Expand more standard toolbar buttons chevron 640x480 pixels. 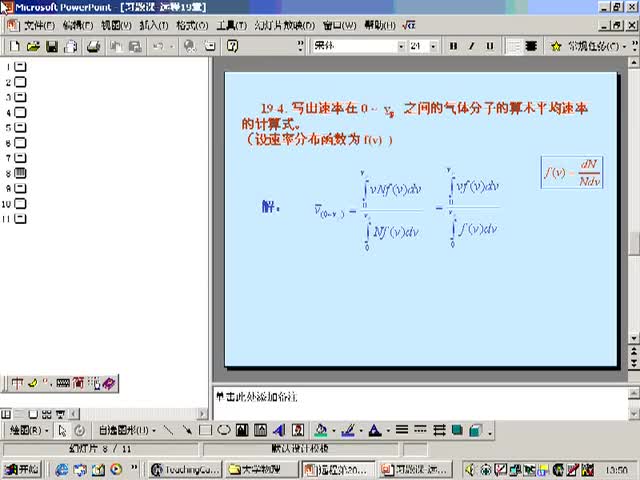pyautogui.click(x=300, y=46)
